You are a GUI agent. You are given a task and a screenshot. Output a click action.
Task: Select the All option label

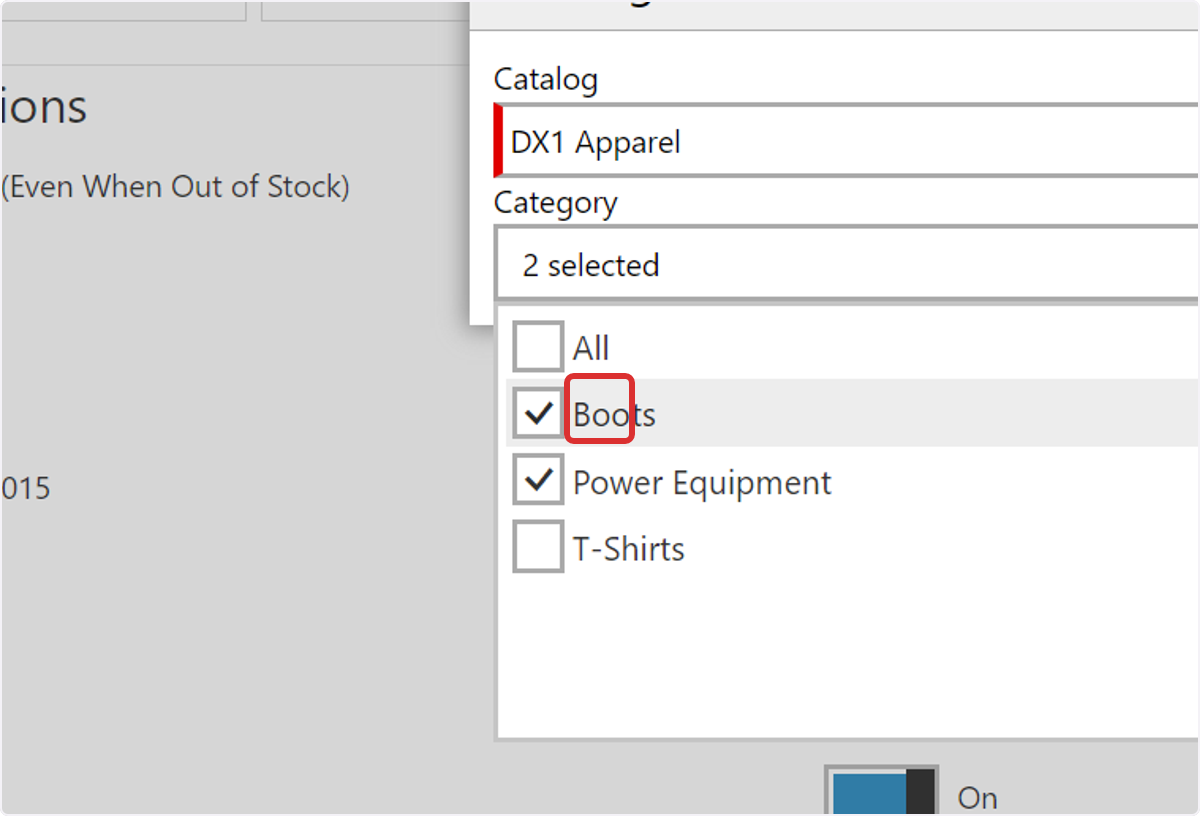(x=591, y=348)
